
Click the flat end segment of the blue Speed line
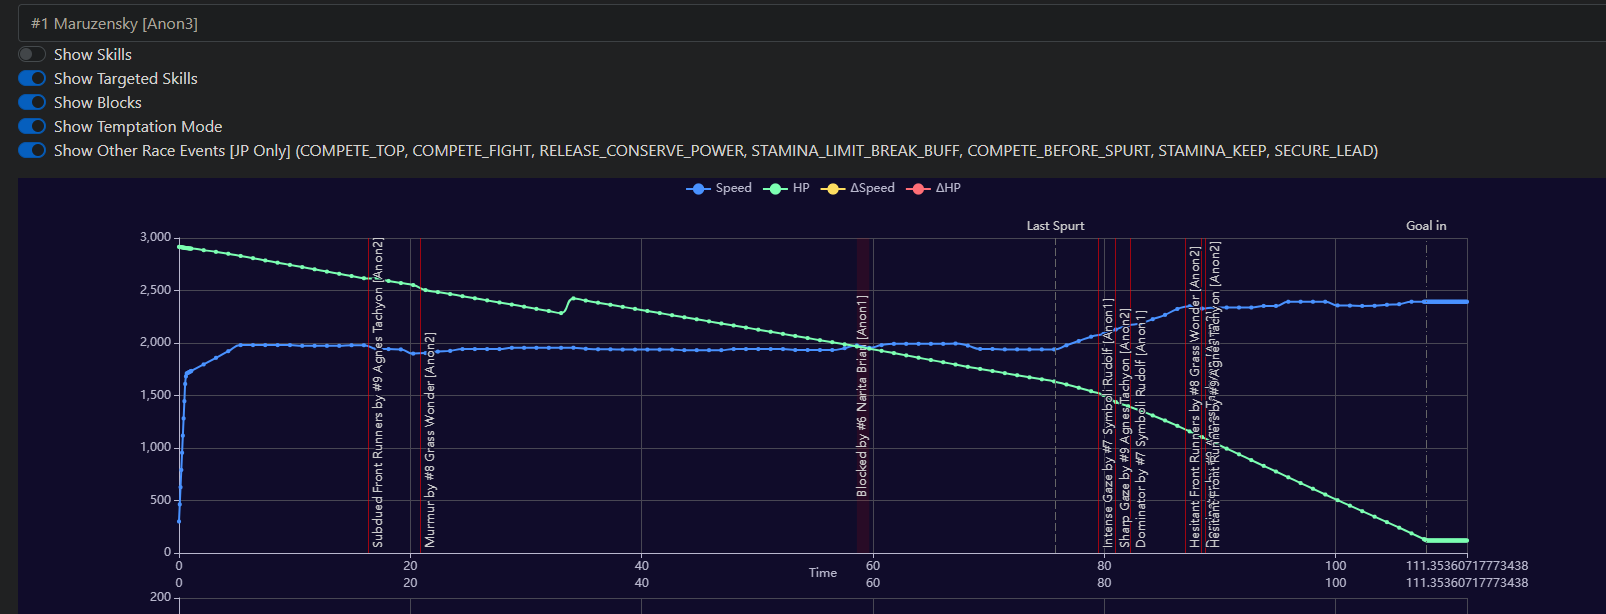click(1446, 301)
